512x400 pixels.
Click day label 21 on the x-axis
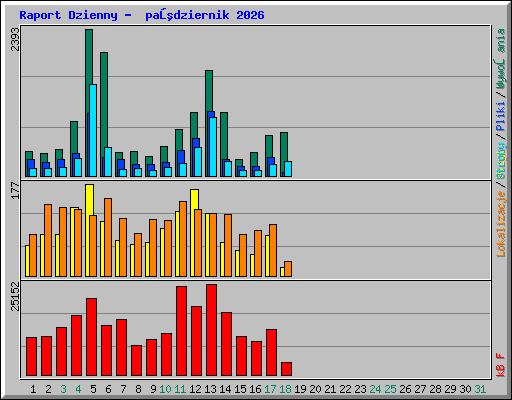(330, 389)
